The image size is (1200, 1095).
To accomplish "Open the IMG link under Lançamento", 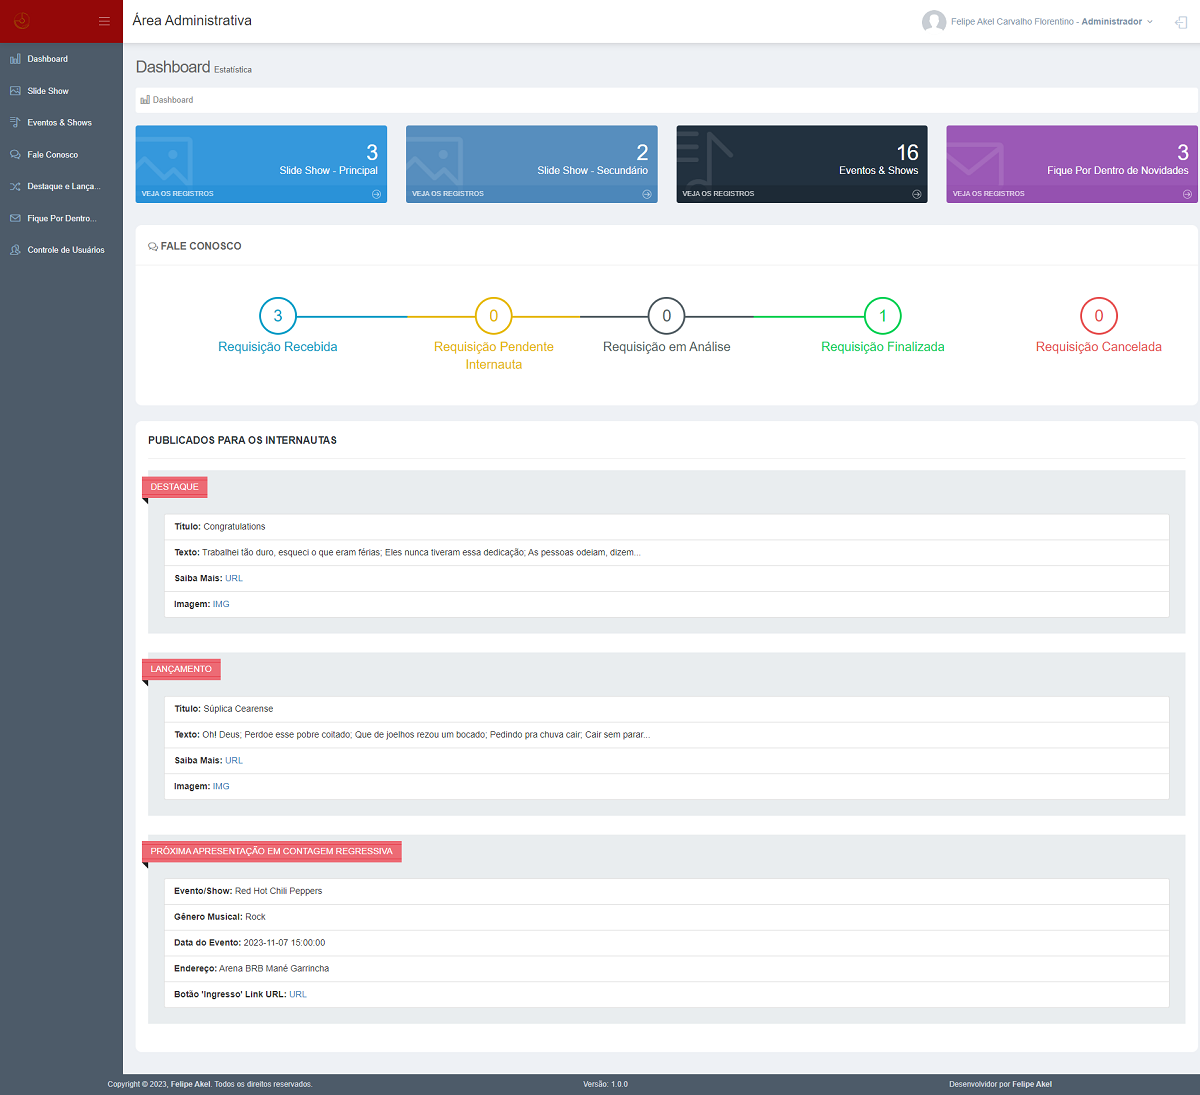I will [221, 787].
